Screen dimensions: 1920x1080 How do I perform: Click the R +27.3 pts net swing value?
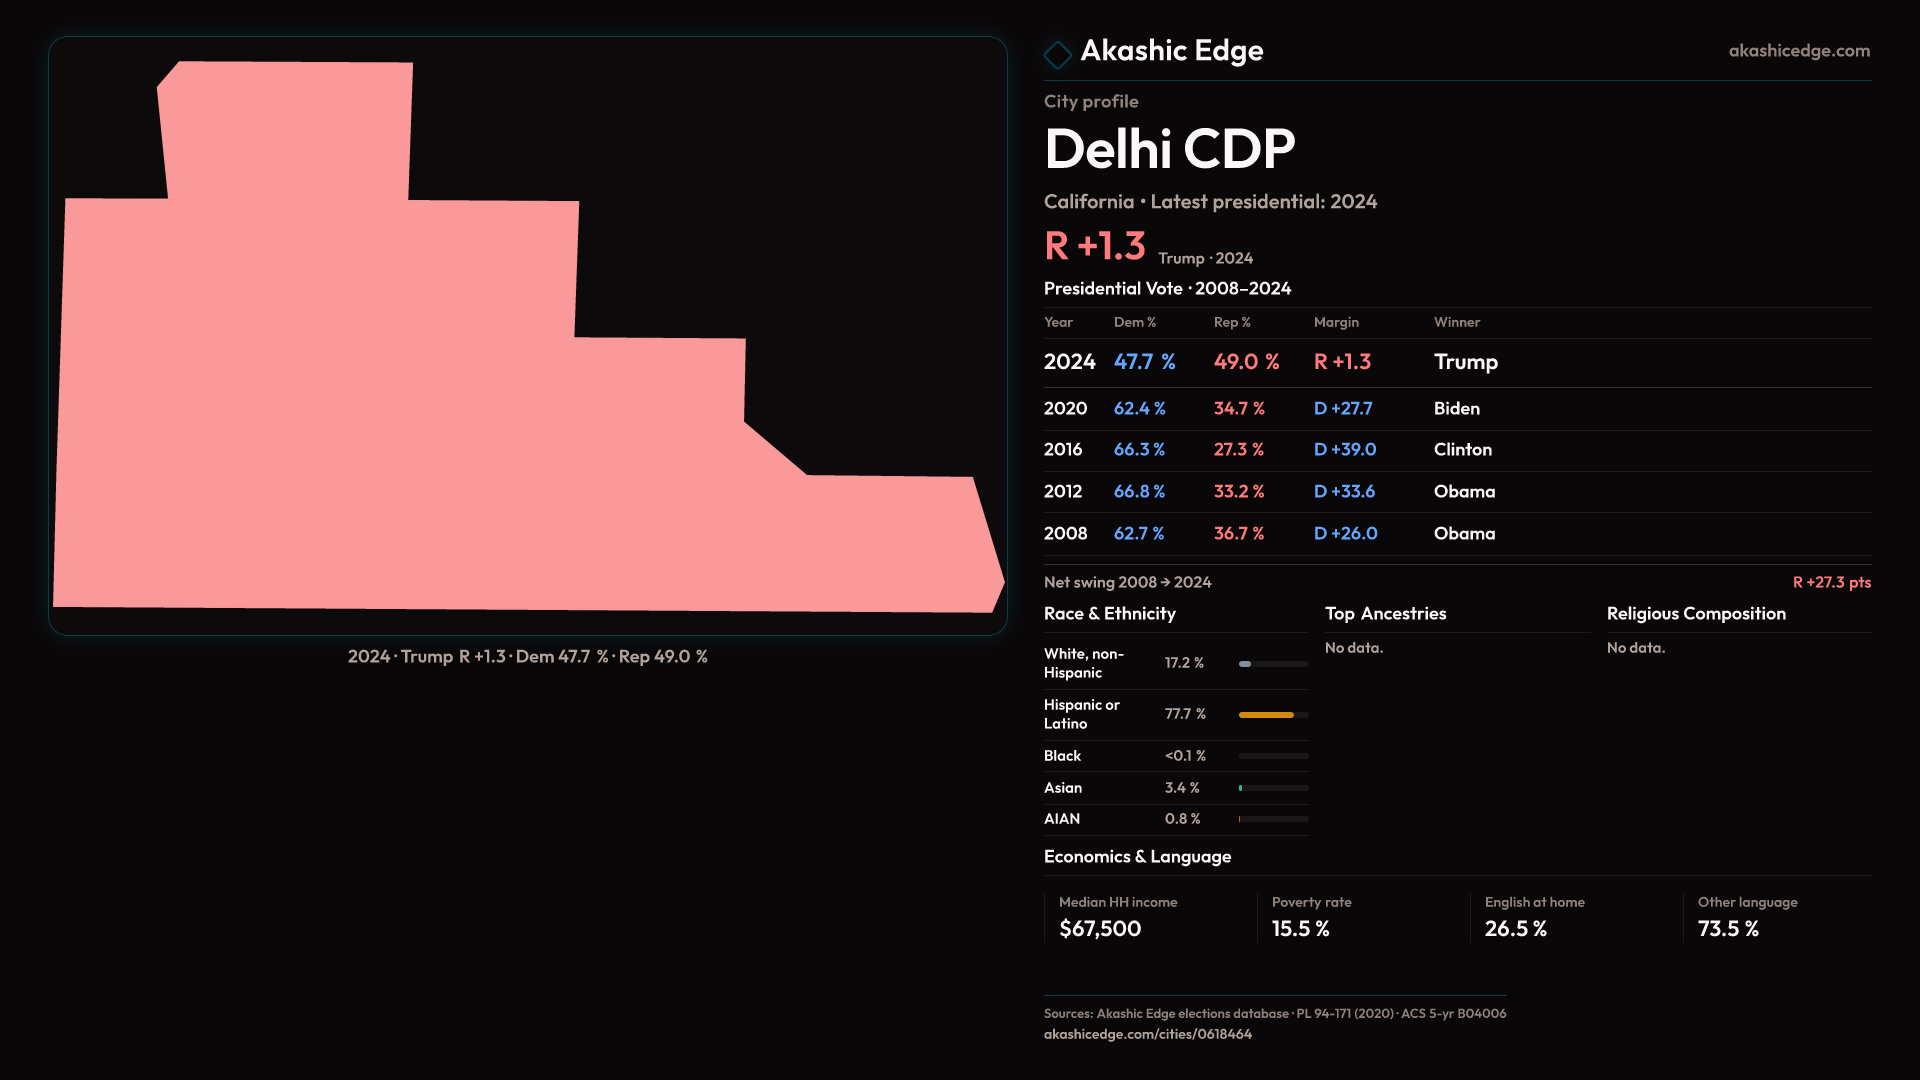tap(1831, 583)
